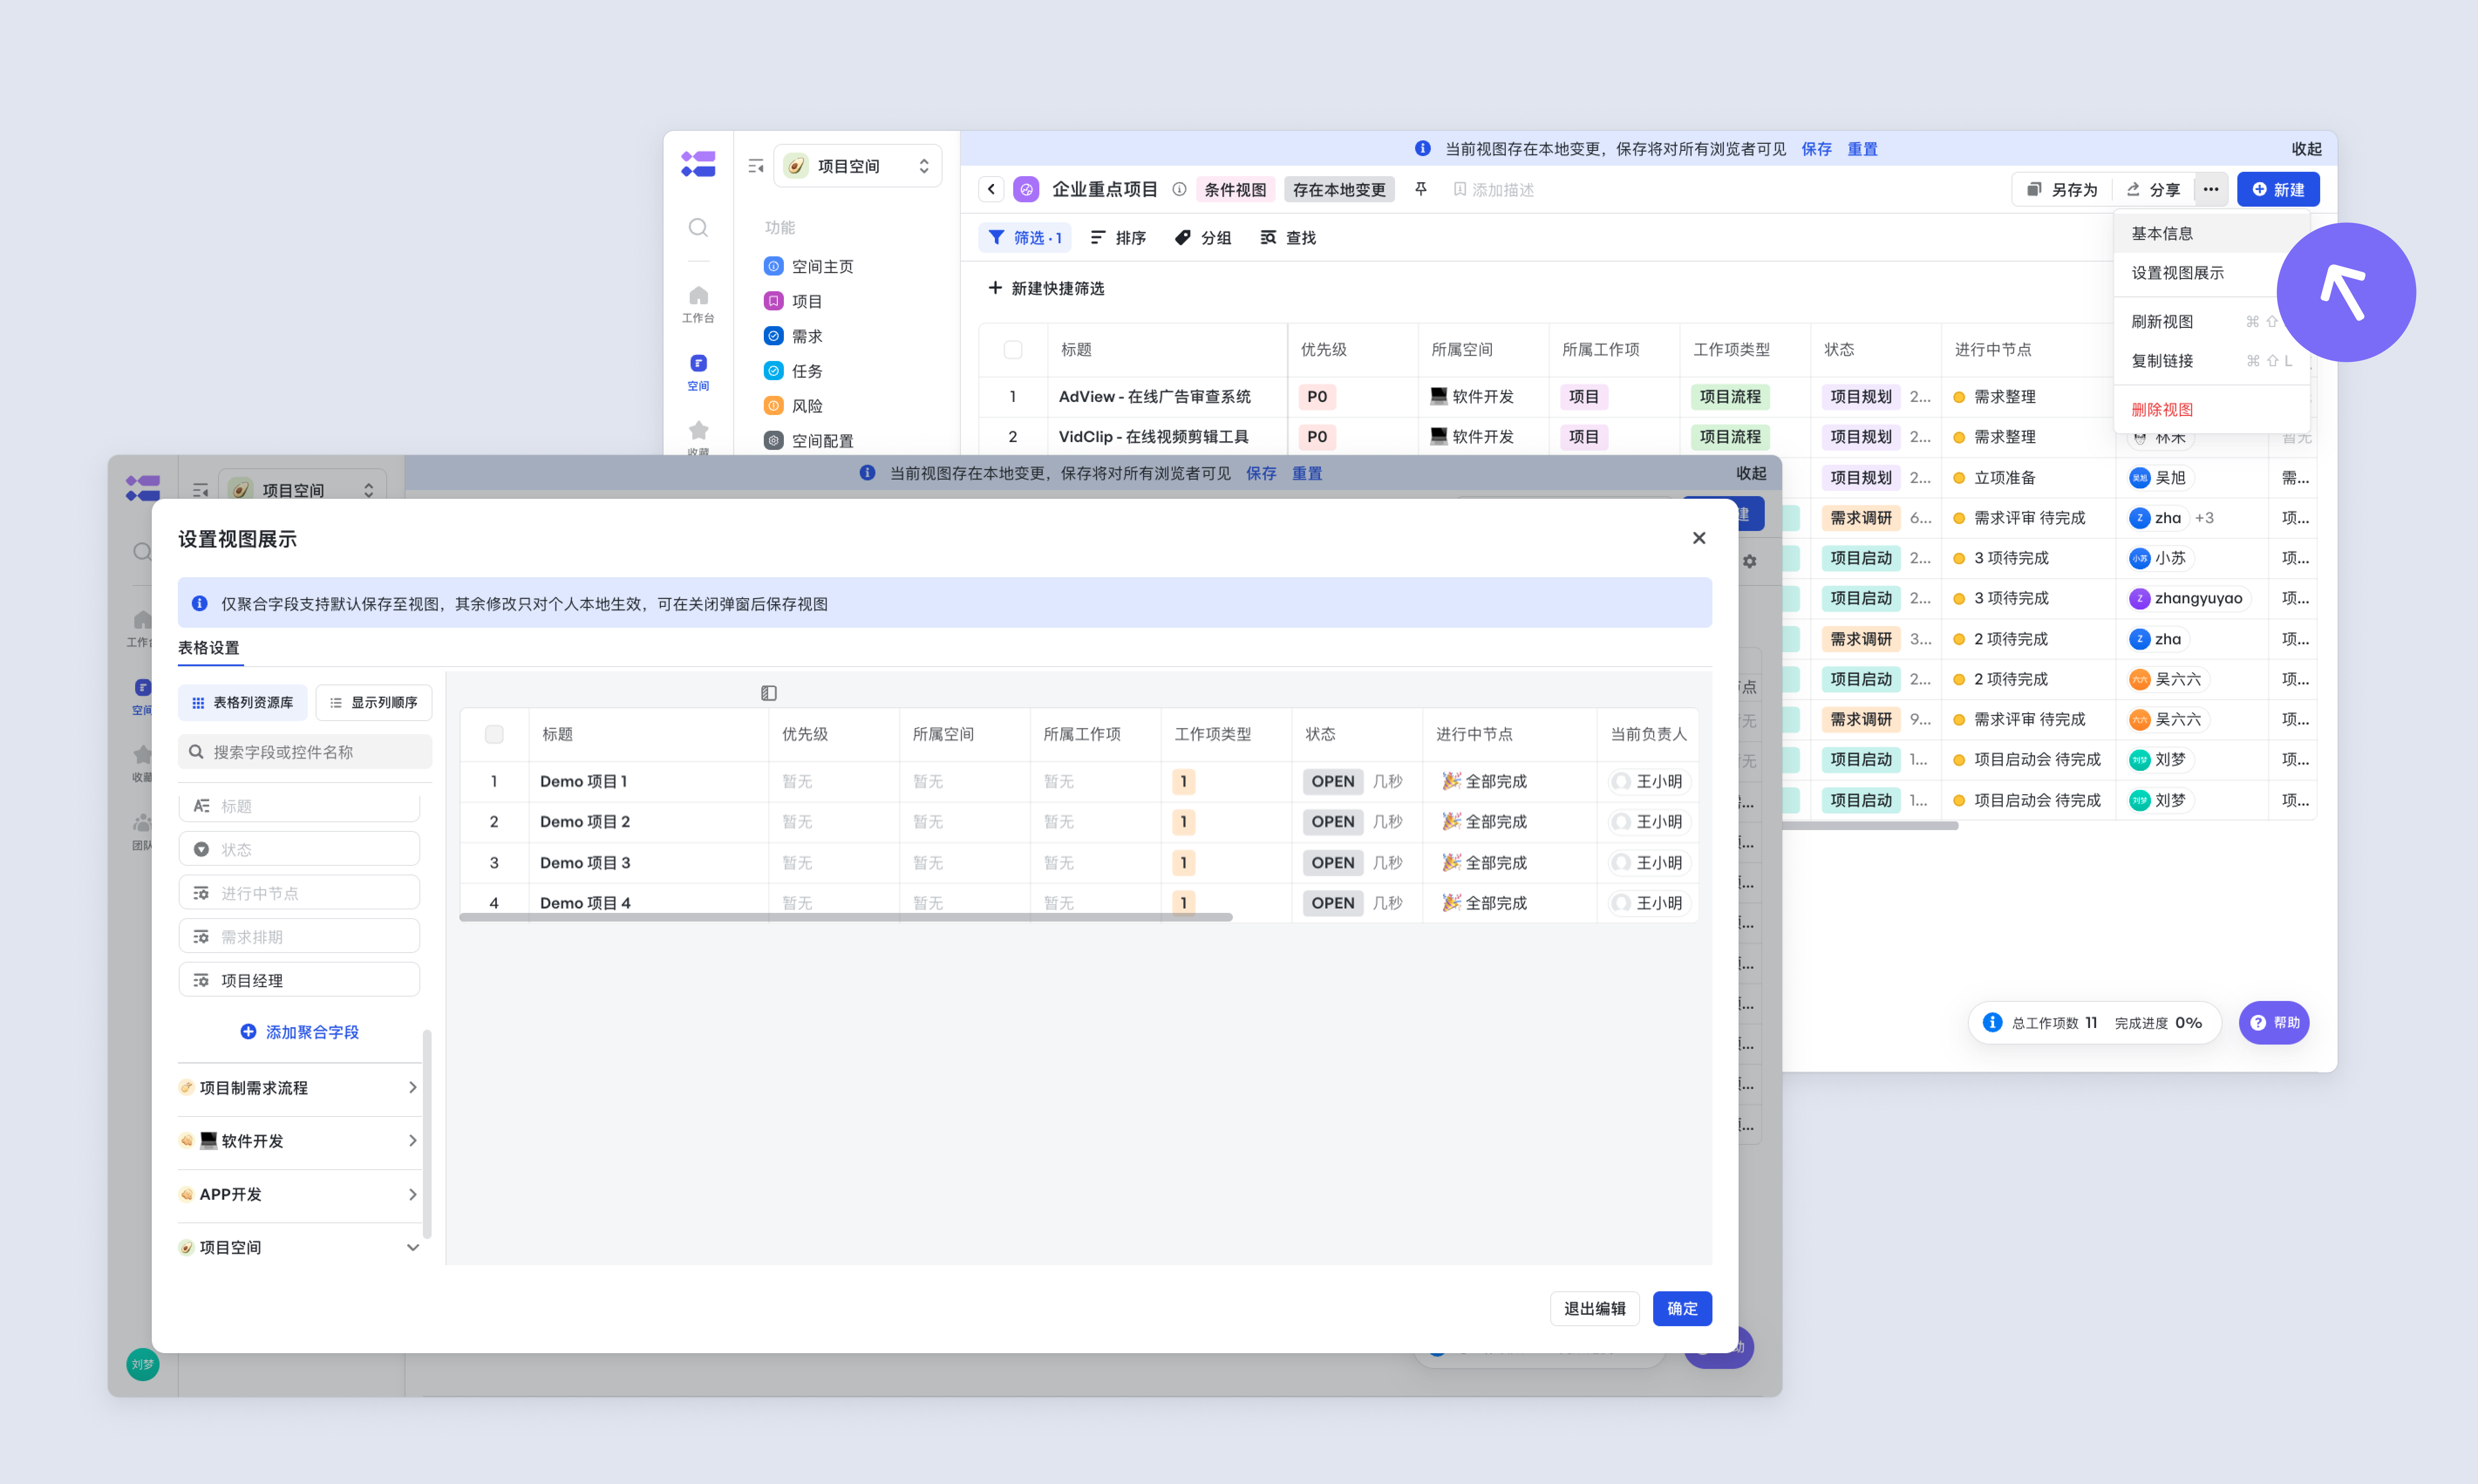Focus the 搜索字段或控件名称 search box

305,751
